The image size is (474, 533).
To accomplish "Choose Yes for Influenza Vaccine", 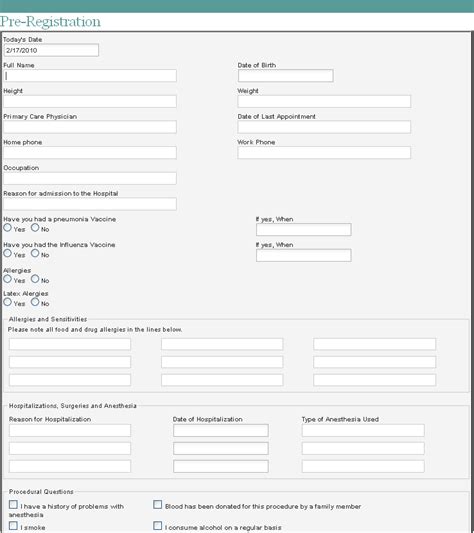I will pyautogui.click(x=7, y=253).
